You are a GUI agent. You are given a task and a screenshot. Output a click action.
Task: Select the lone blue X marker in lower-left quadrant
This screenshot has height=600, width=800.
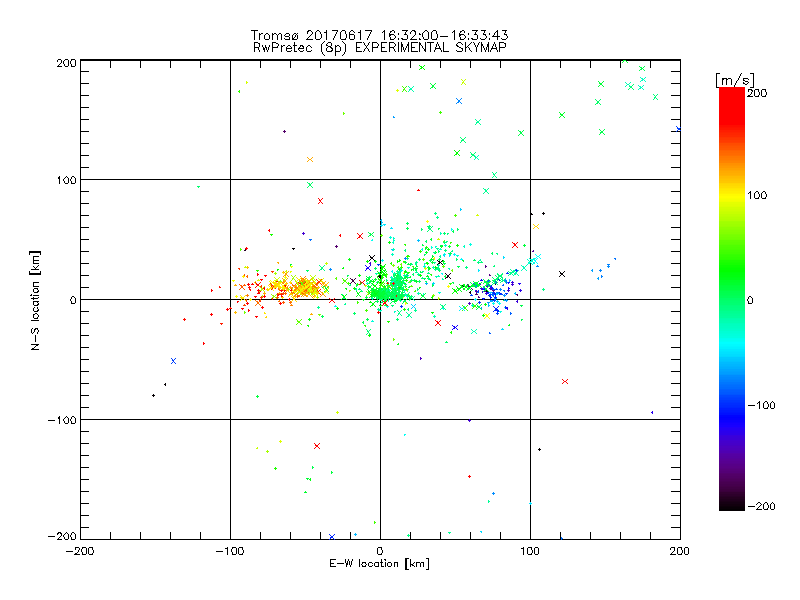[173, 361]
